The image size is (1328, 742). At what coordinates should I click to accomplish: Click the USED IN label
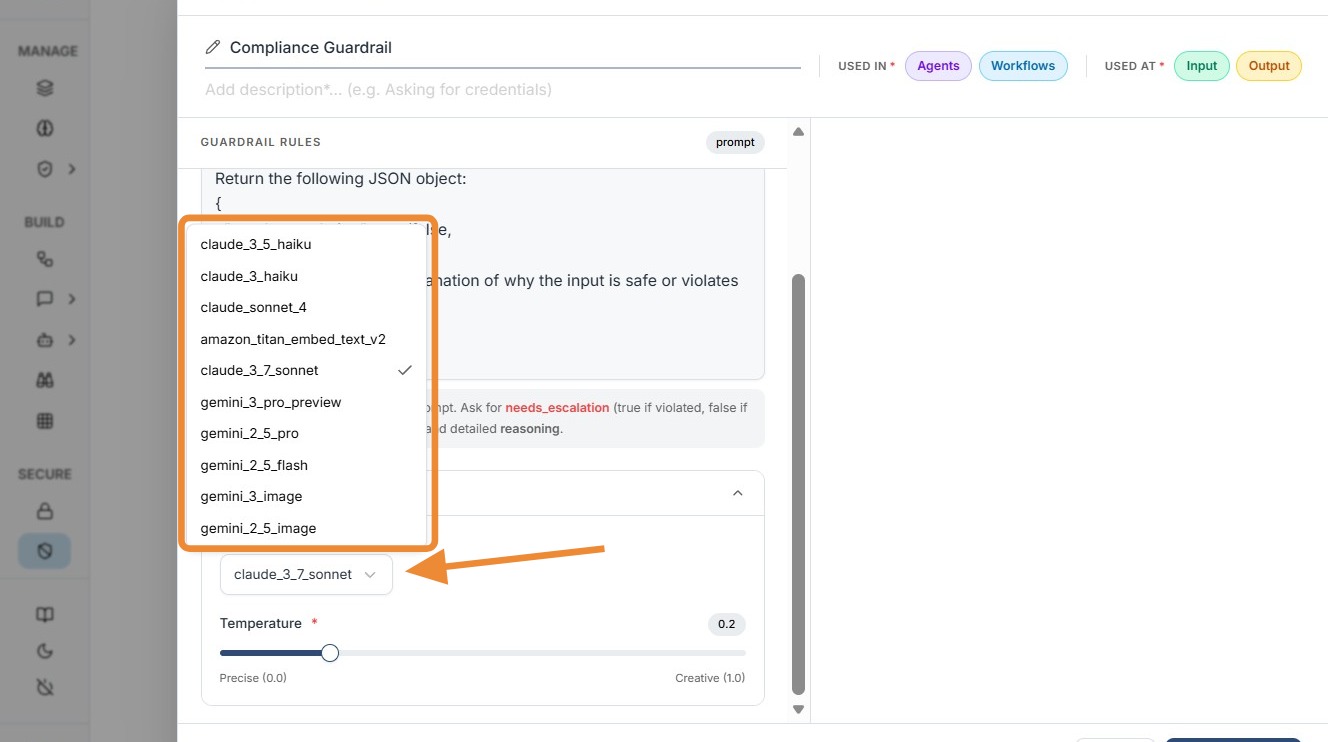tap(862, 66)
